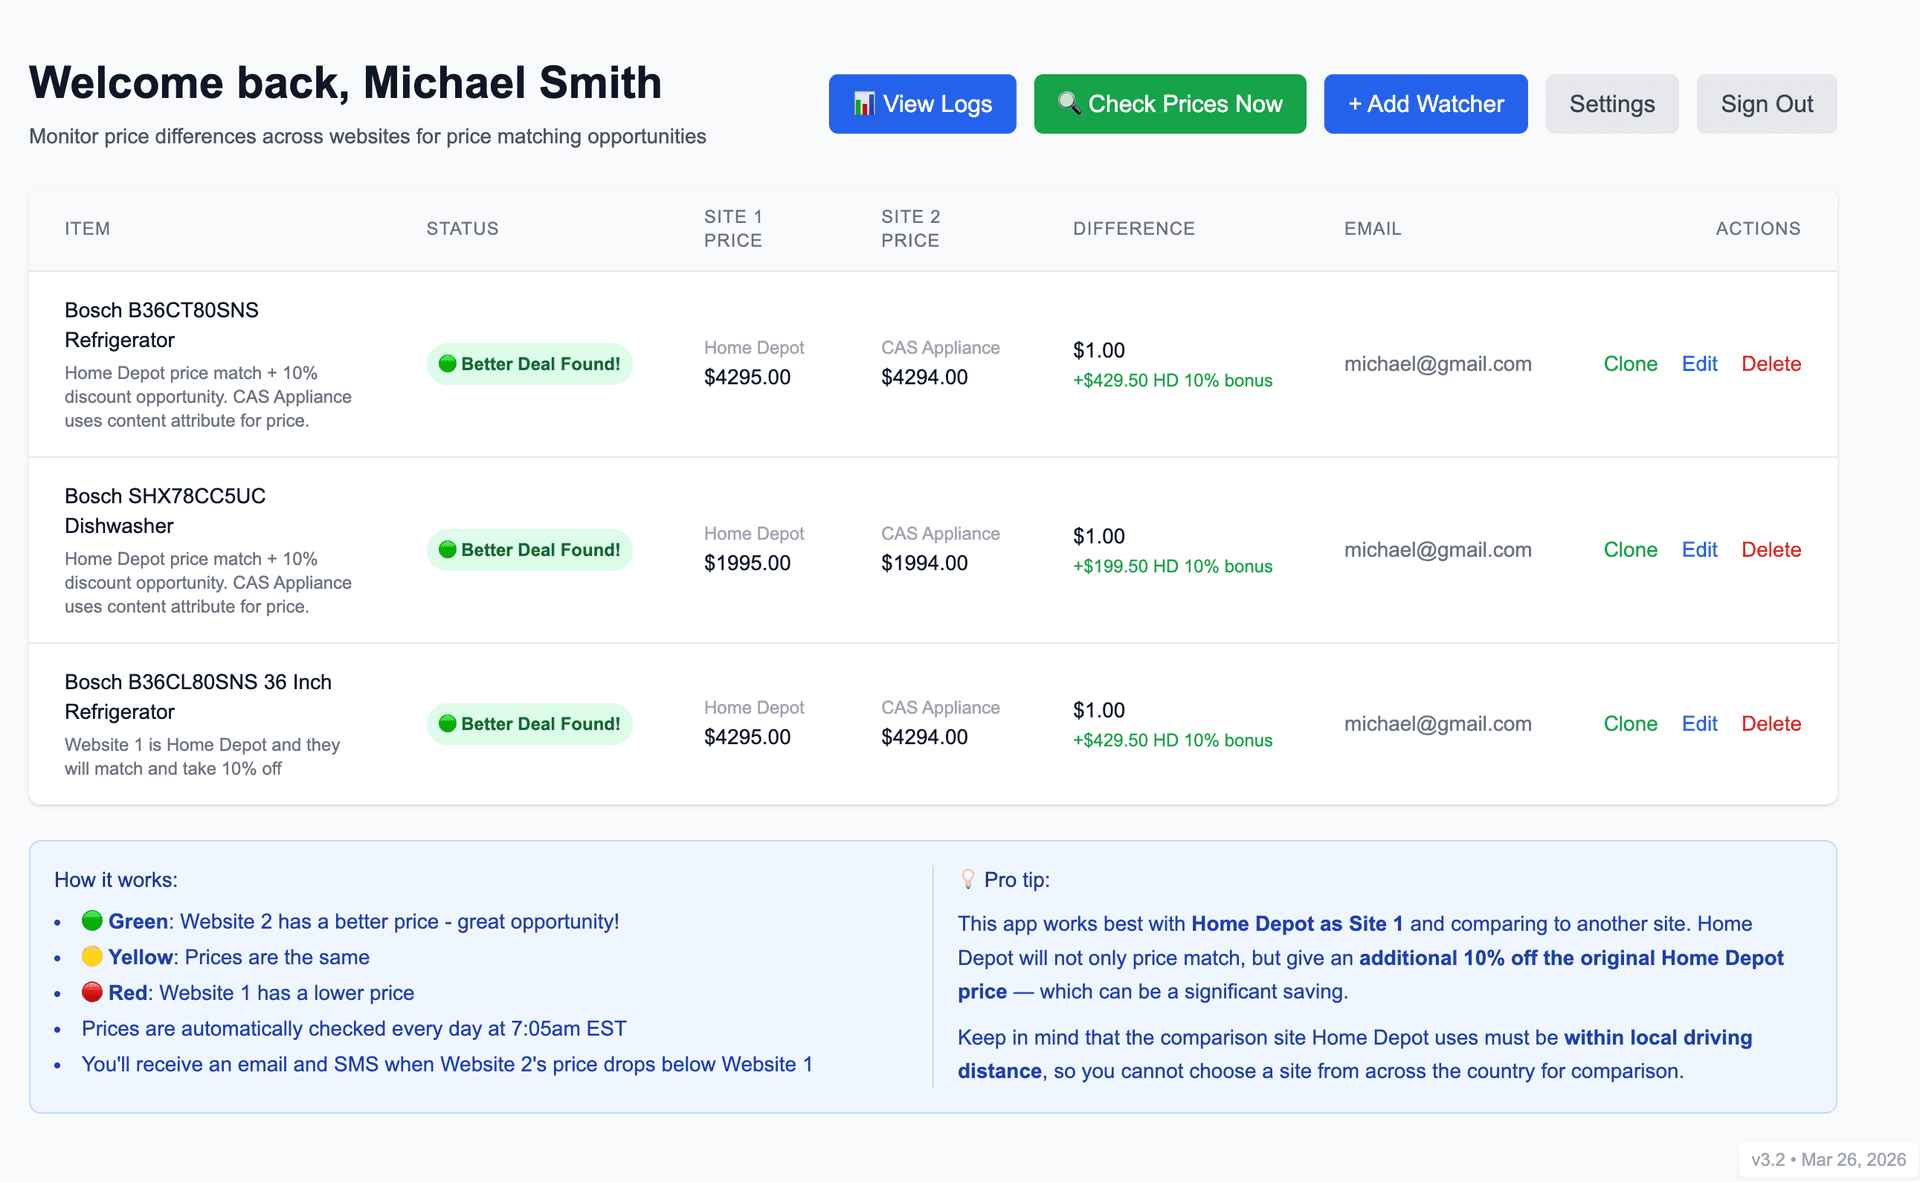The width and height of the screenshot is (1920, 1182).
Task: Edit the Bosch B36CT80SNS Refrigerator watcher
Action: coord(1699,364)
